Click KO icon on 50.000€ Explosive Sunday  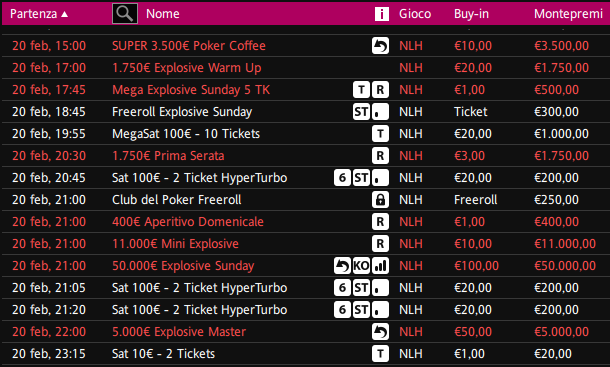361,266
